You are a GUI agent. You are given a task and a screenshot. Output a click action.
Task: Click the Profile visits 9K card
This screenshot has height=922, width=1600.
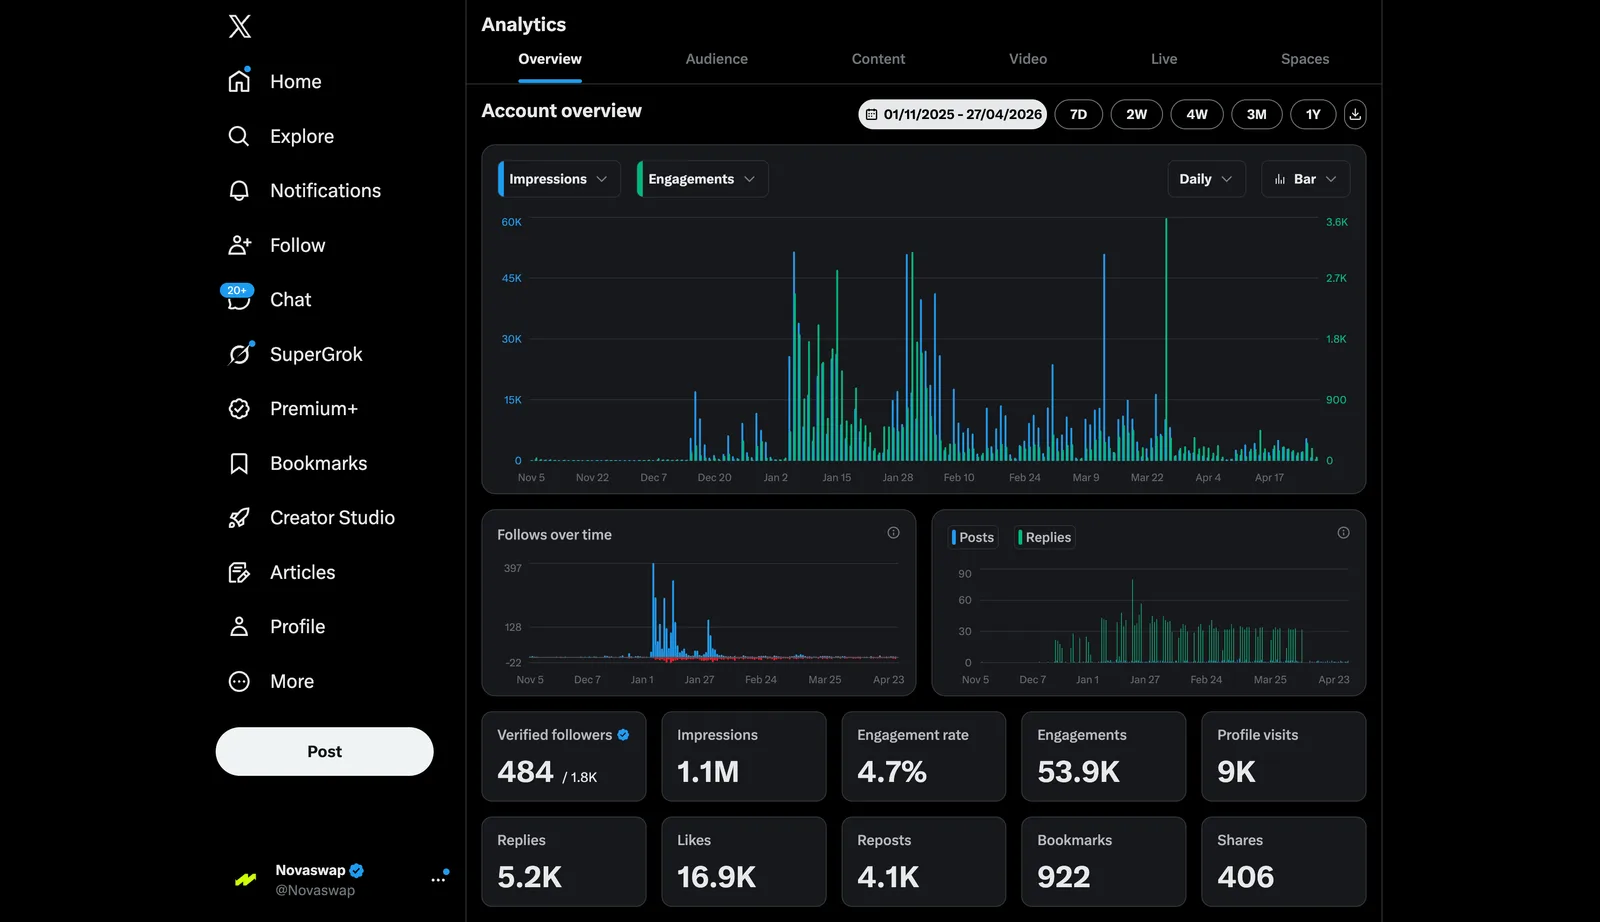(1284, 756)
